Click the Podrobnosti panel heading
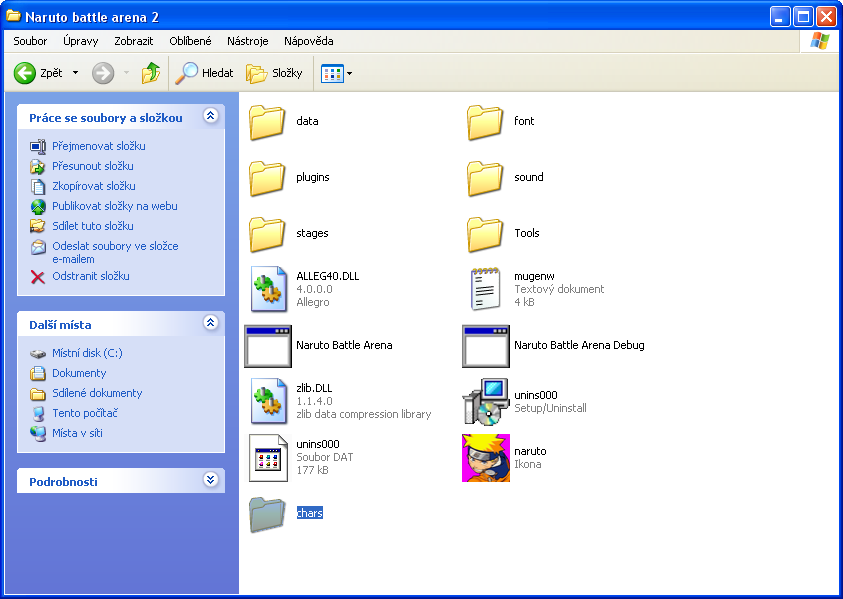 click(x=63, y=482)
